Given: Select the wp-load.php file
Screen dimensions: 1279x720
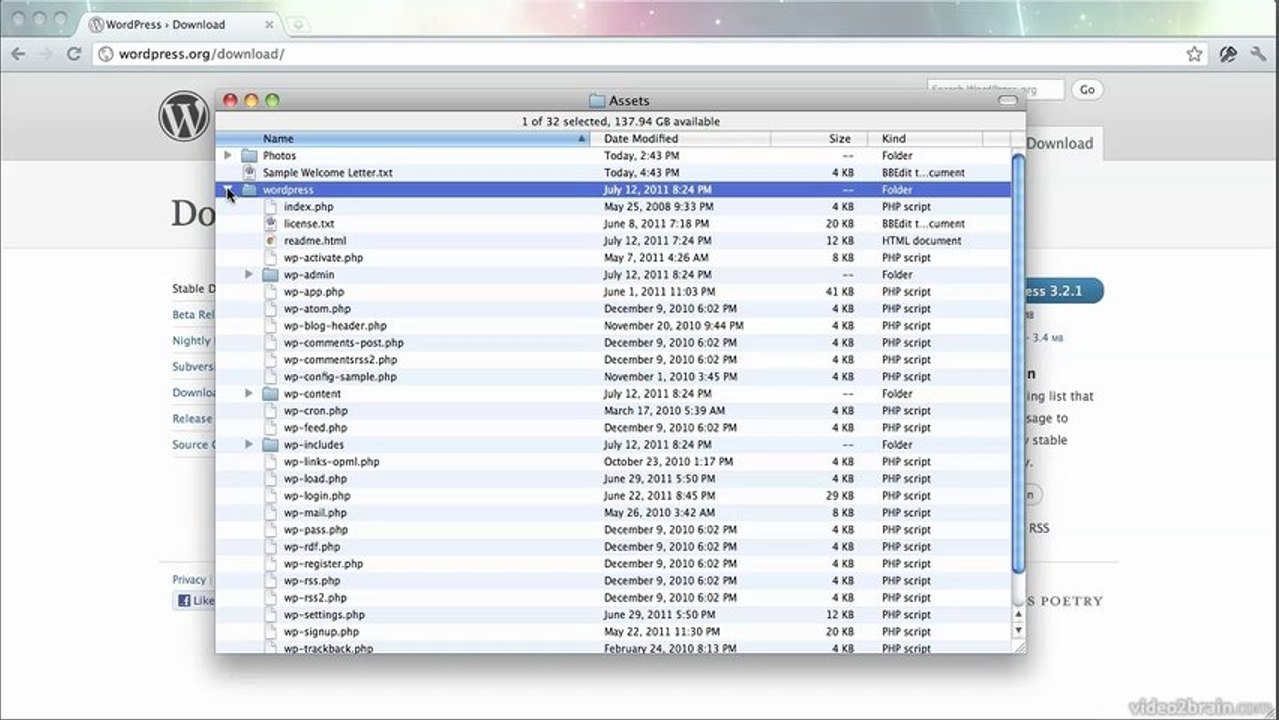Looking at the screenshot, I should (x=315, y=479).
